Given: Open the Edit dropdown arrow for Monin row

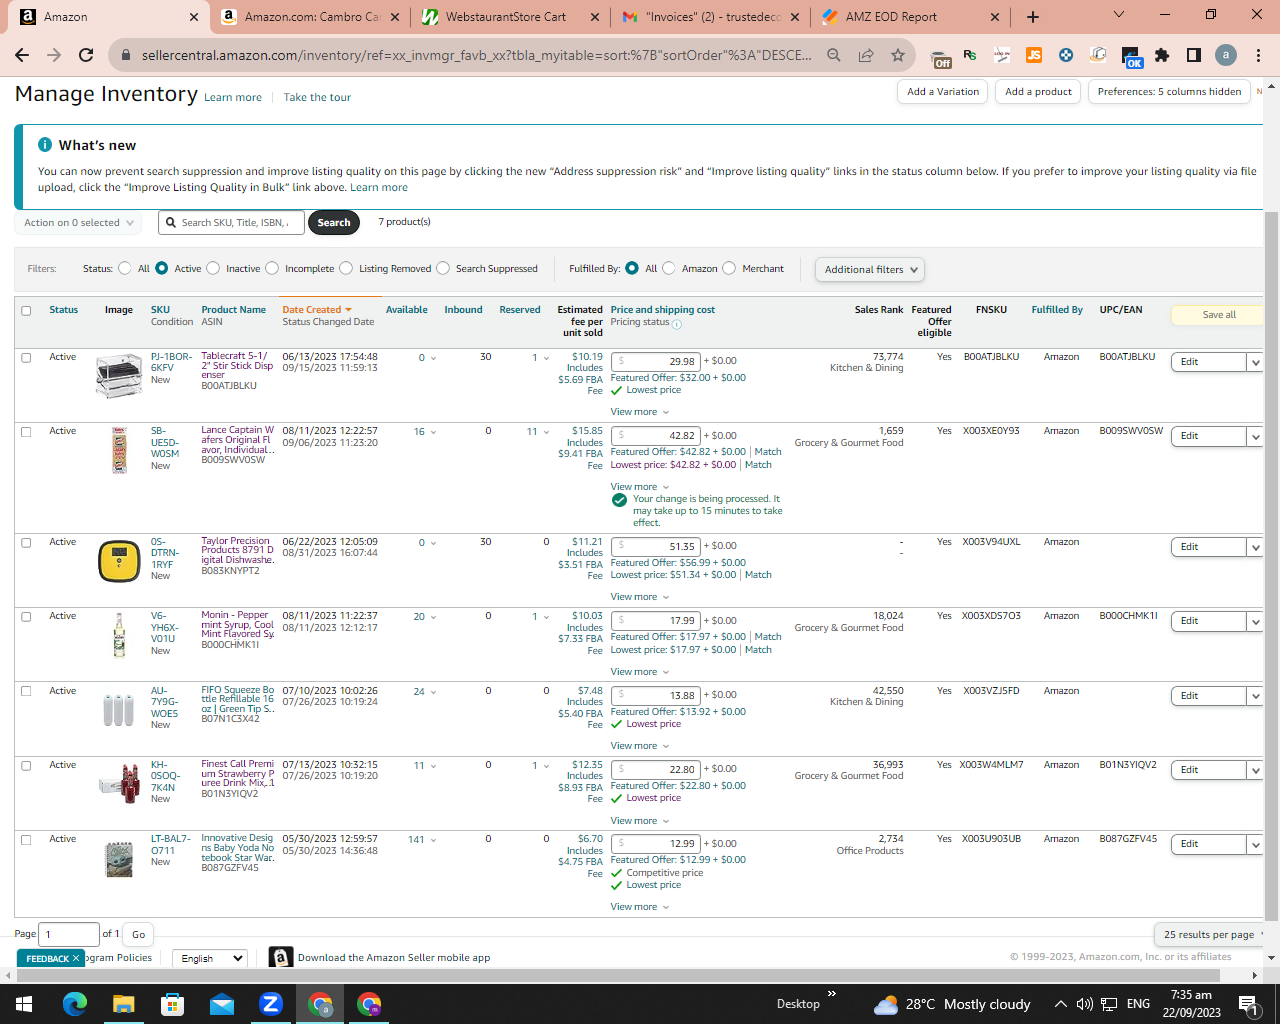Looking at the screenshot, I should [1255, 621].
